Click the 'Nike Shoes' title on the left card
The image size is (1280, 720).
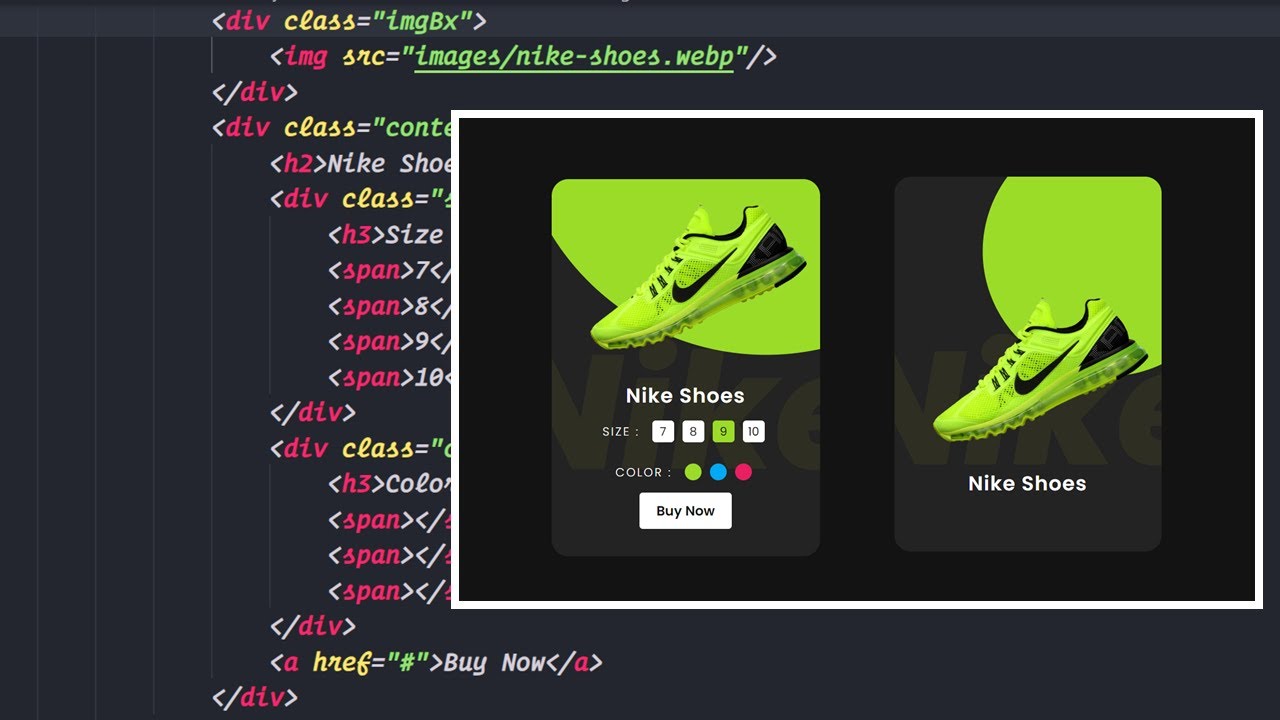click(x=685, y=396)
